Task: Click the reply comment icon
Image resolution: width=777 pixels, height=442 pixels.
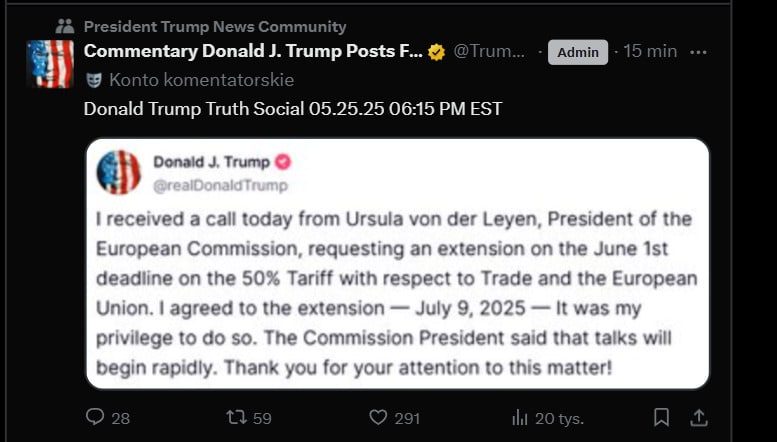Action: click(96, 417)
